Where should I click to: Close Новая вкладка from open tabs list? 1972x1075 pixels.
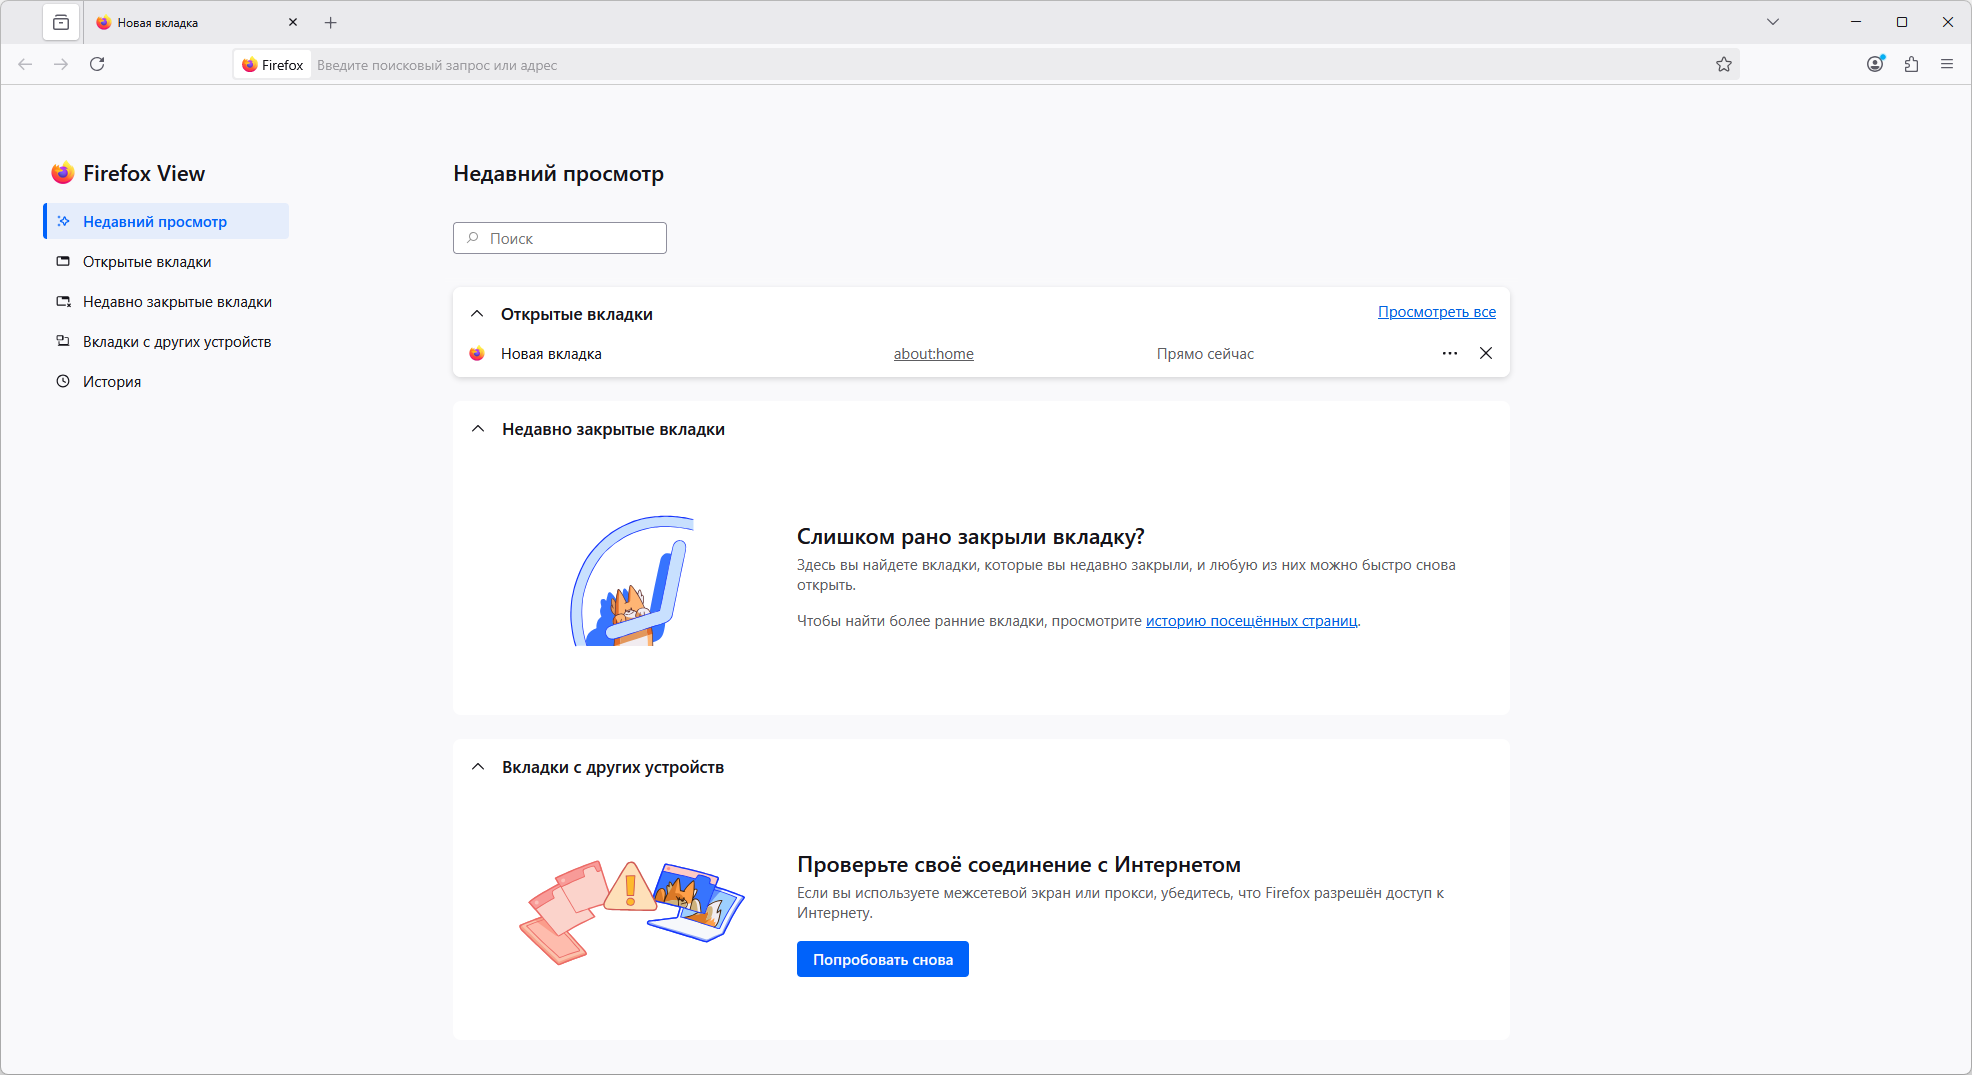coord(1486,353)
